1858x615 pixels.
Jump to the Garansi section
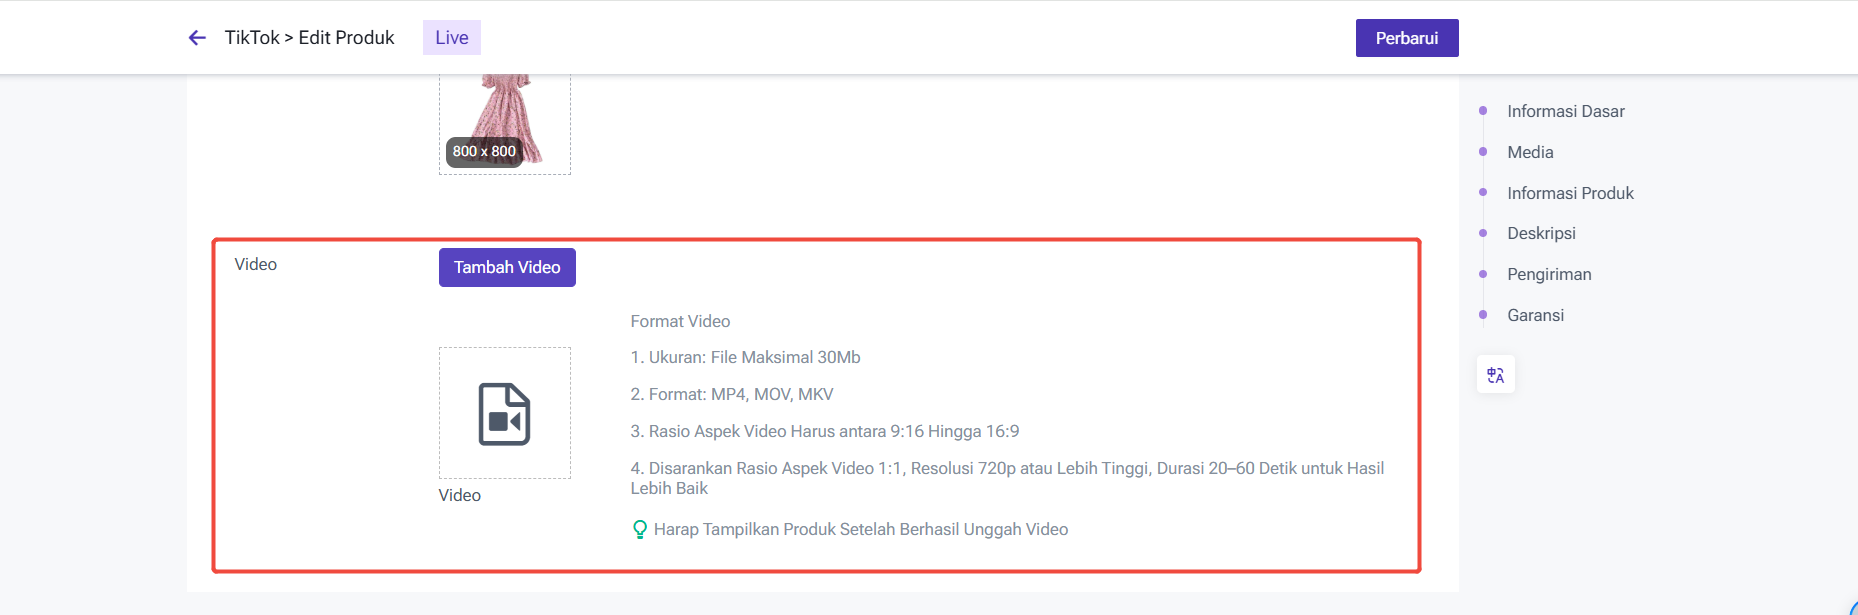click(x=1535, y=315)
